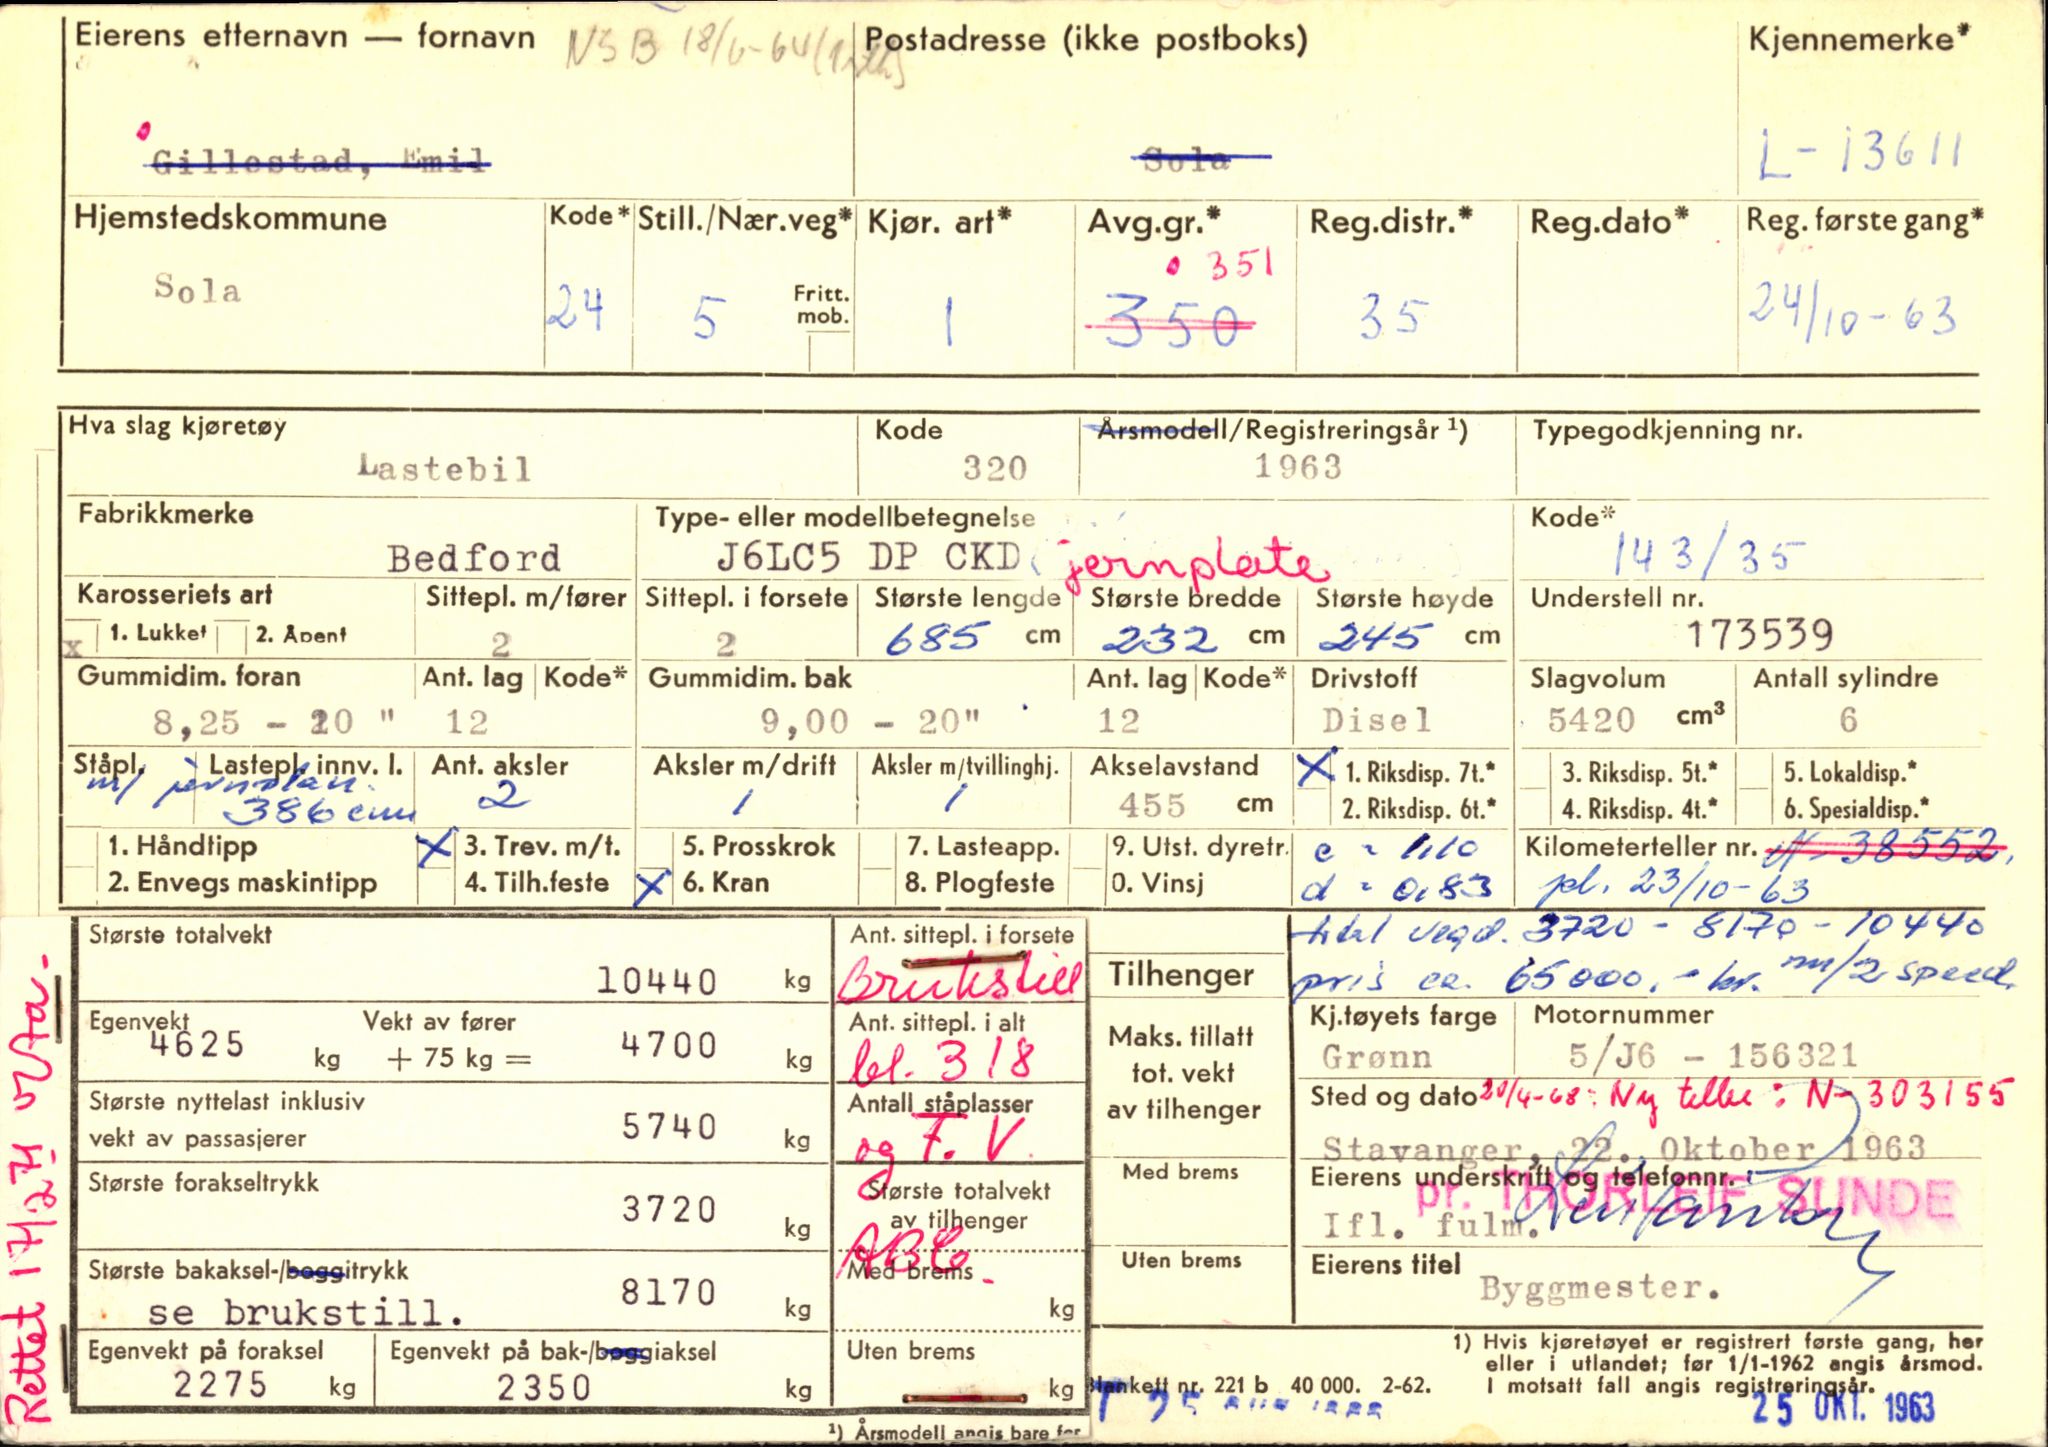2048x1447 pixels.
Task: Click the note 'se brukstill.'
Action: pyautogui.click(x=305, y=1312)
